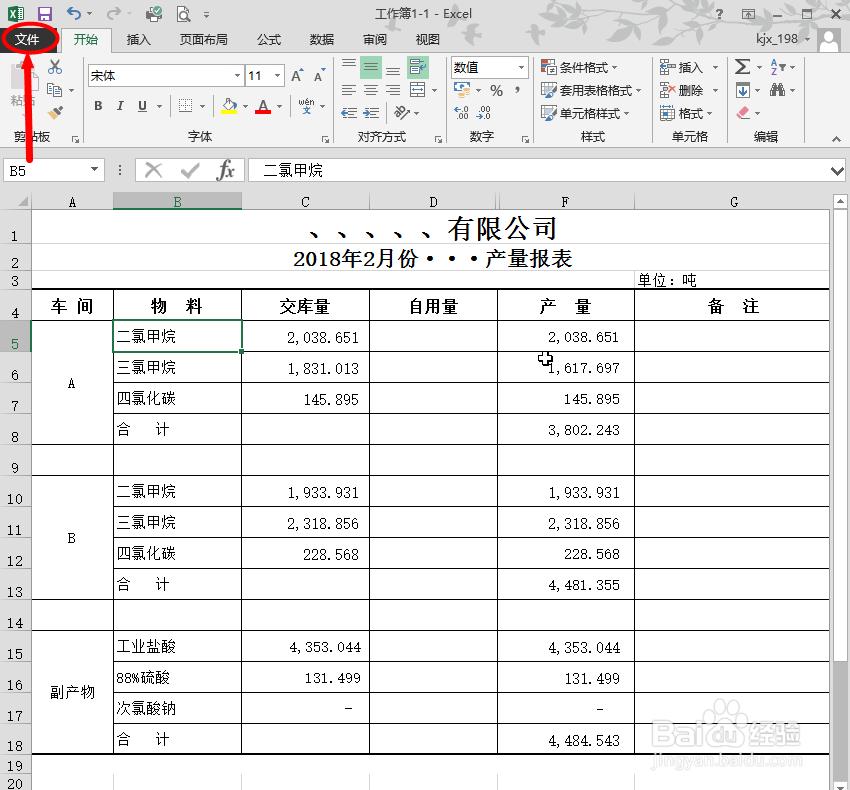Open Insert Function fx dialog
Image resolution: width=850 pixels, height=790 pixels.
point(225,170)
